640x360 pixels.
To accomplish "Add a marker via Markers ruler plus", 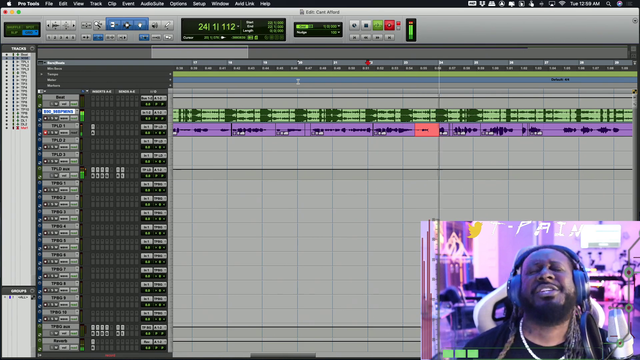I will point(170,86).
